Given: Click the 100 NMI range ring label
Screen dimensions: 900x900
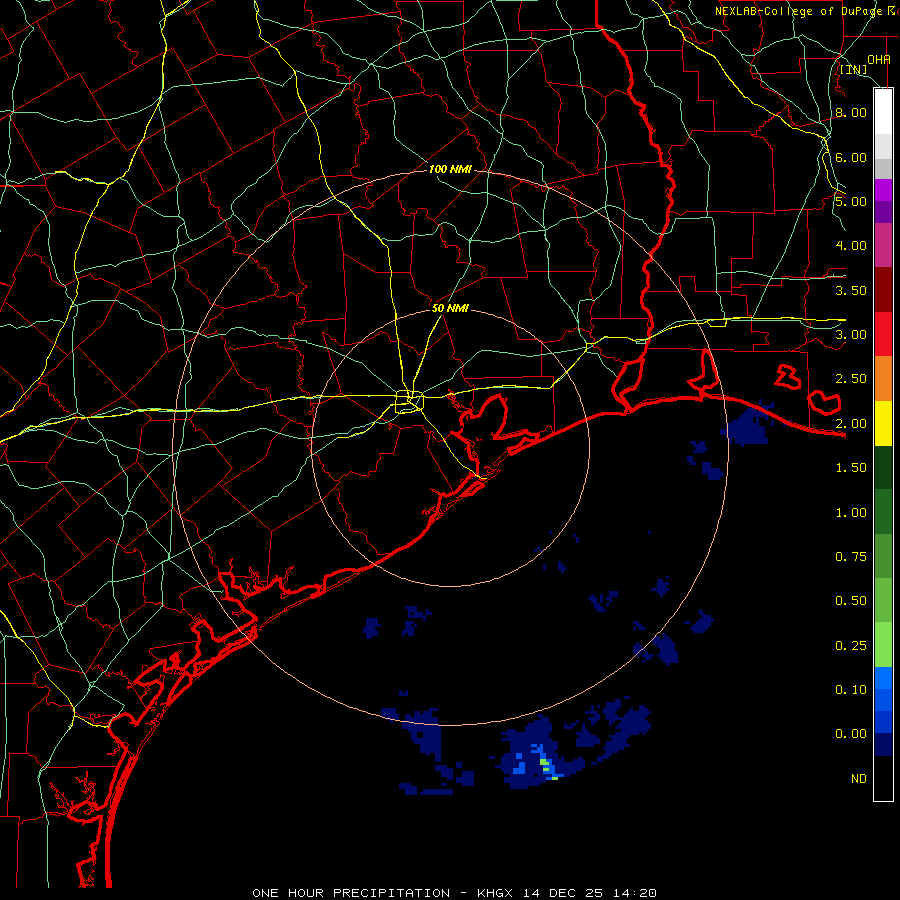Looking at the screenshot, I should [451, 169].
